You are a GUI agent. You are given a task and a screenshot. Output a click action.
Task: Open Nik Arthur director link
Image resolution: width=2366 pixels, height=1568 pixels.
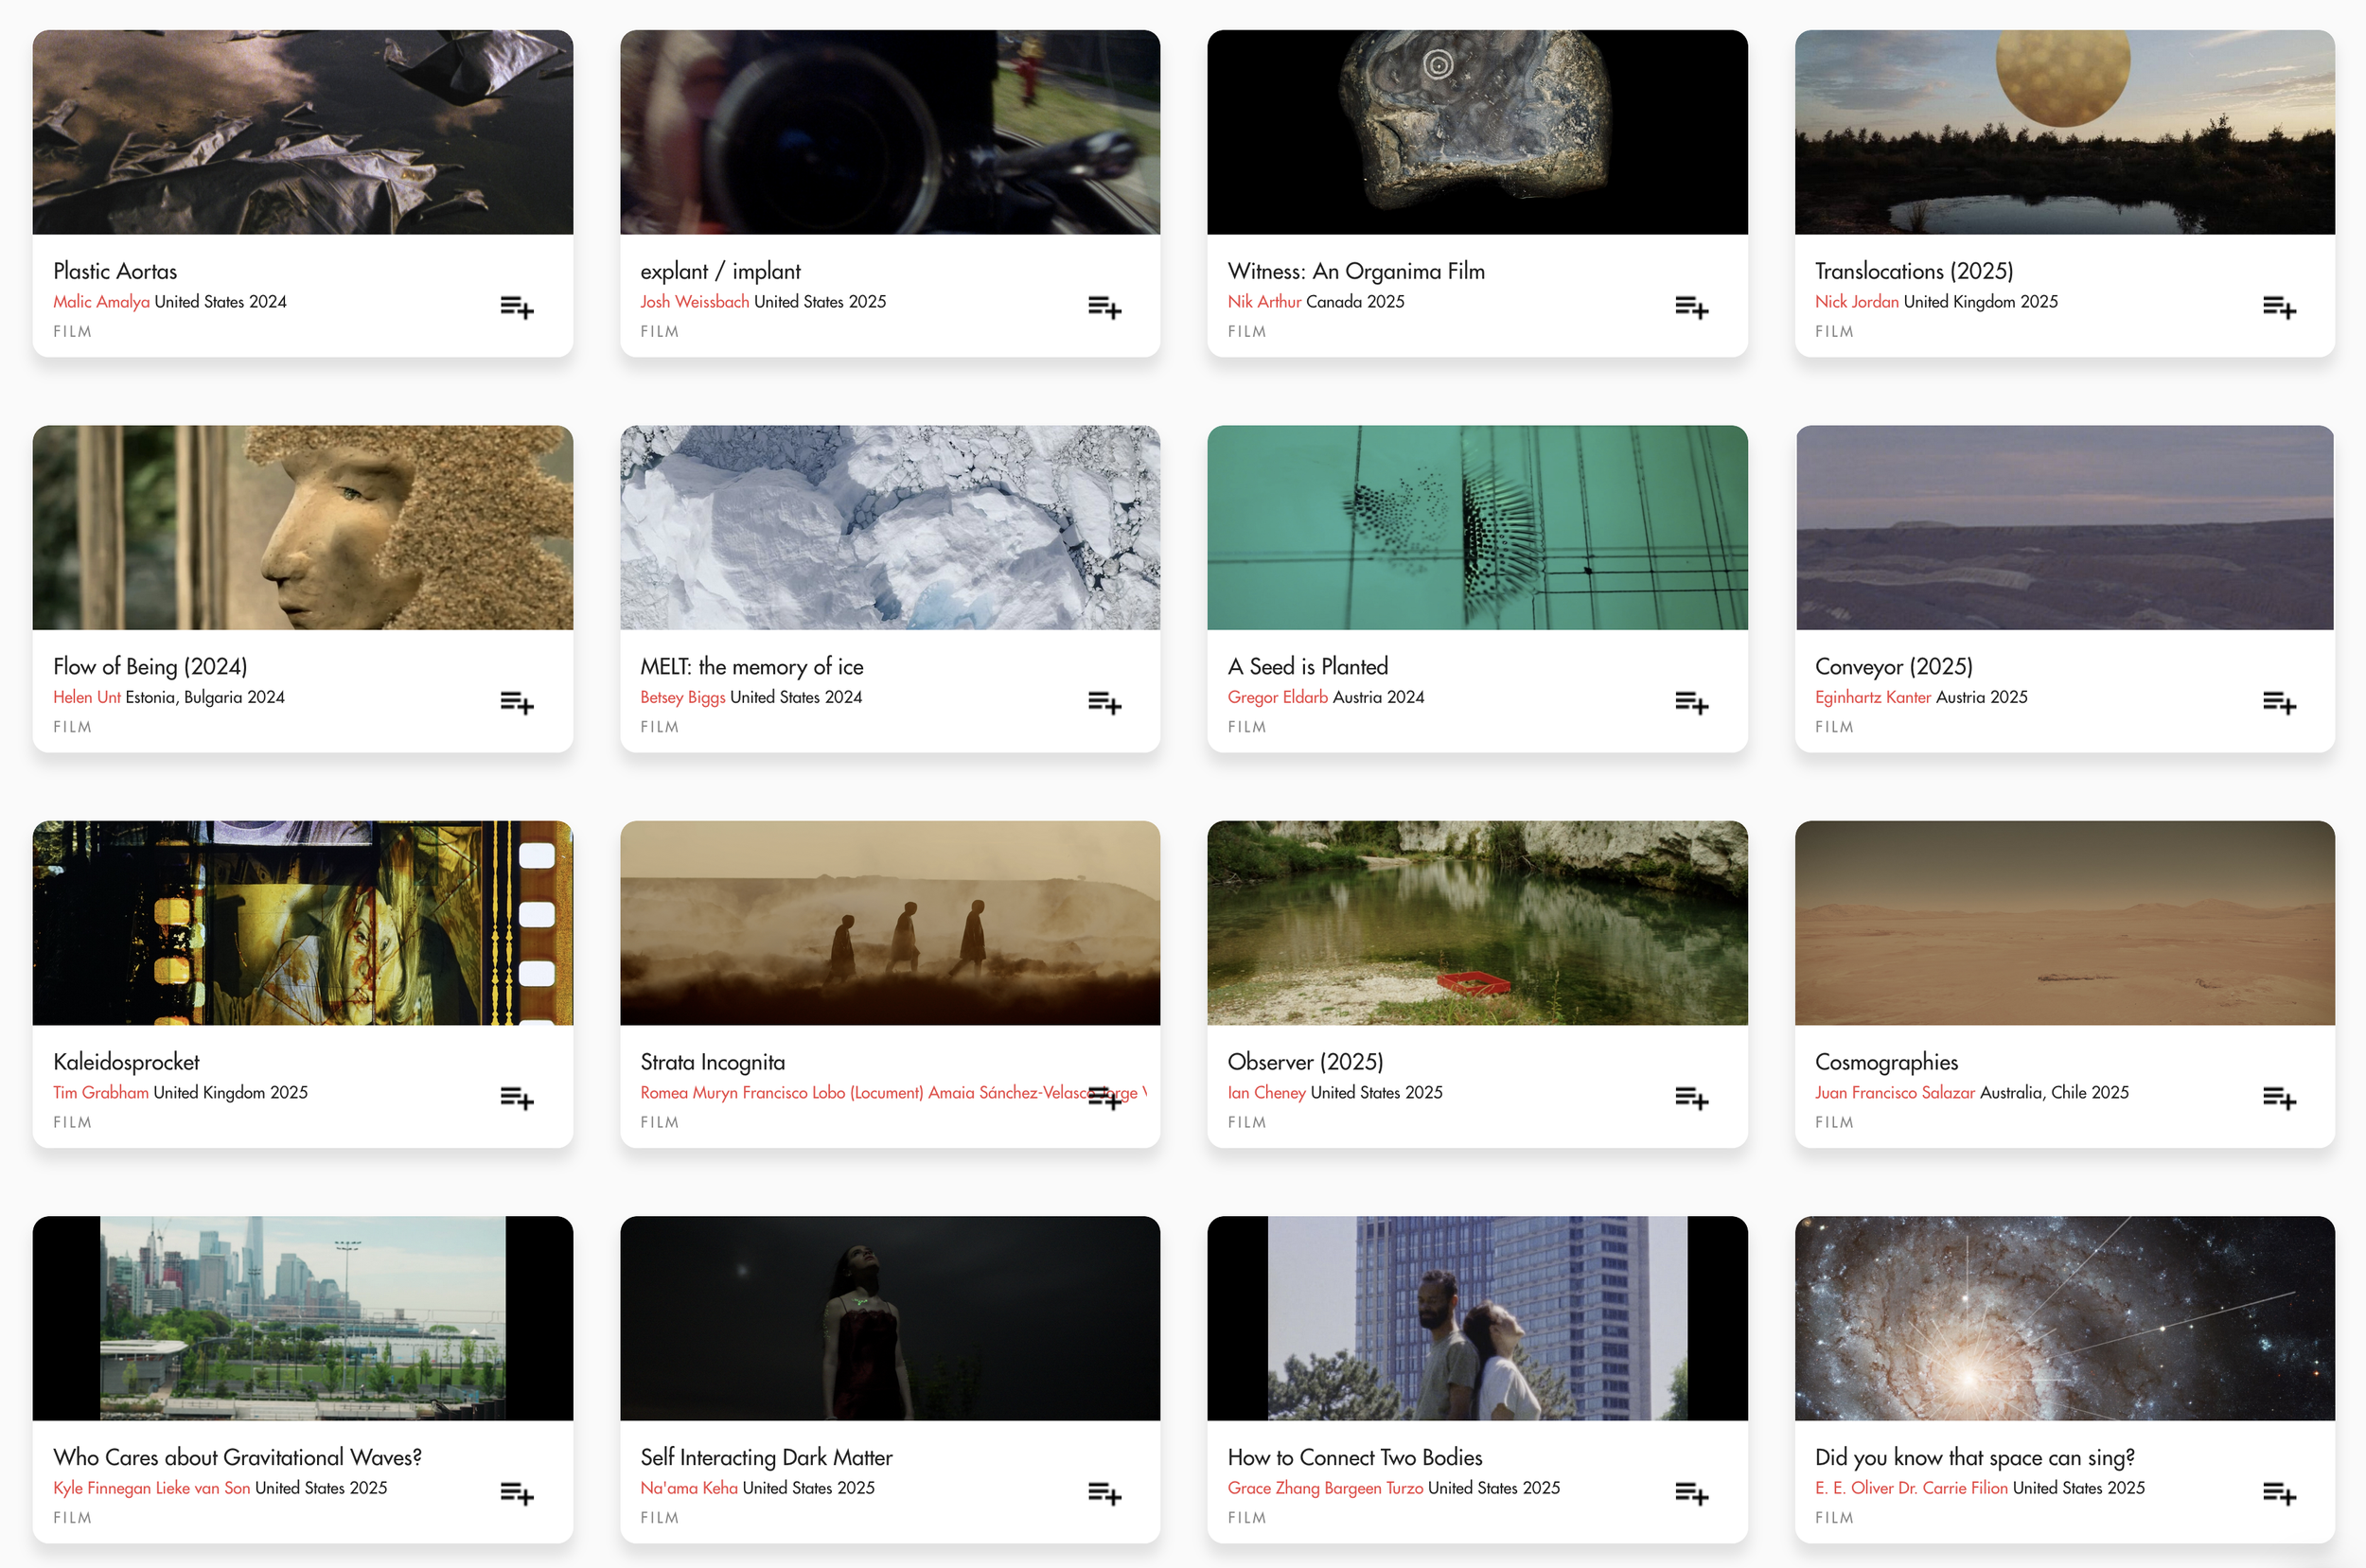click(1264, 302)
